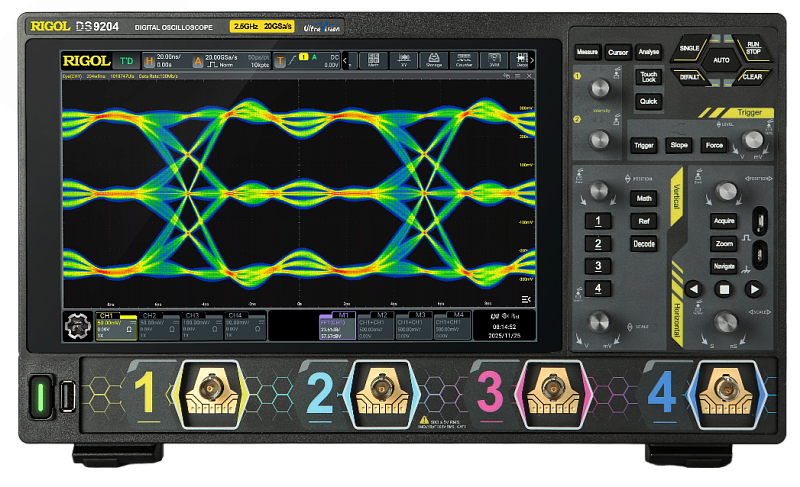Screen dimensions: 800x487
Task: Open the XY display icon
Action: [404, 60]
